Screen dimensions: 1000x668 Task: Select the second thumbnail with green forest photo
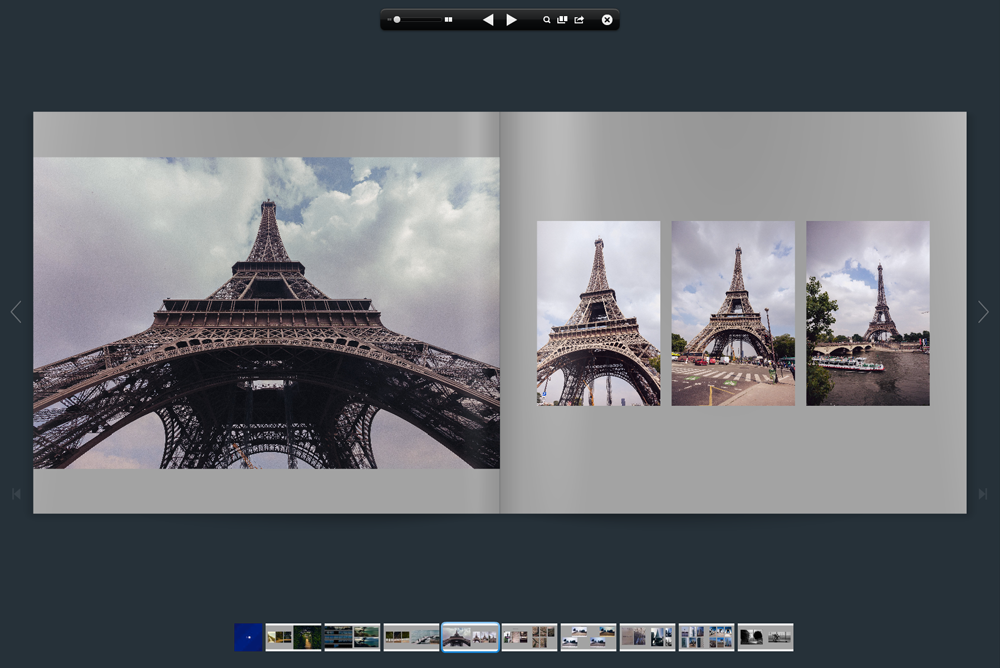tap(293, 637)
